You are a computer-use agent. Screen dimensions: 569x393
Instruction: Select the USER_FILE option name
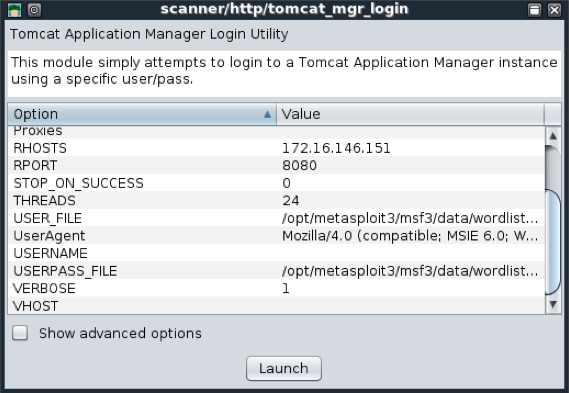click(x=48, y=218)
